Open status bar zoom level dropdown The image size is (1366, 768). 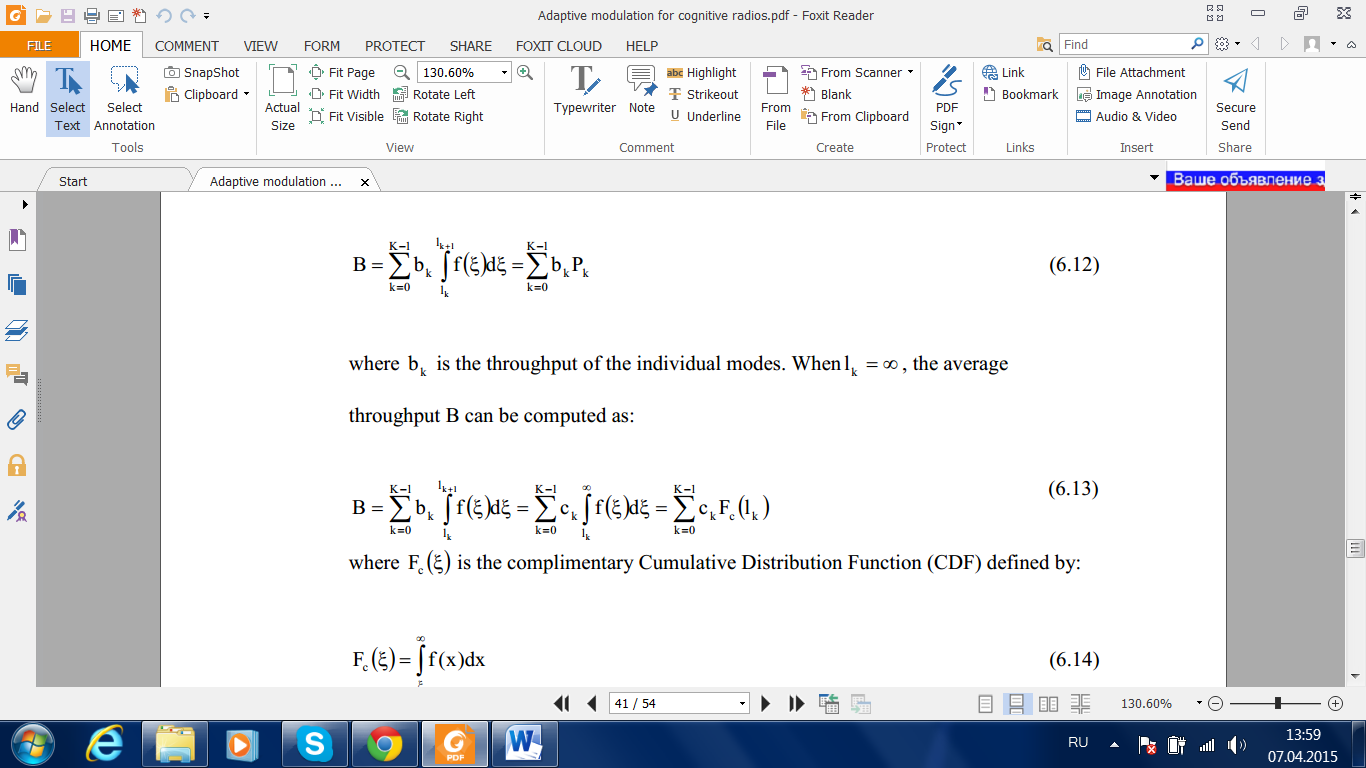tap(1199, 704)
